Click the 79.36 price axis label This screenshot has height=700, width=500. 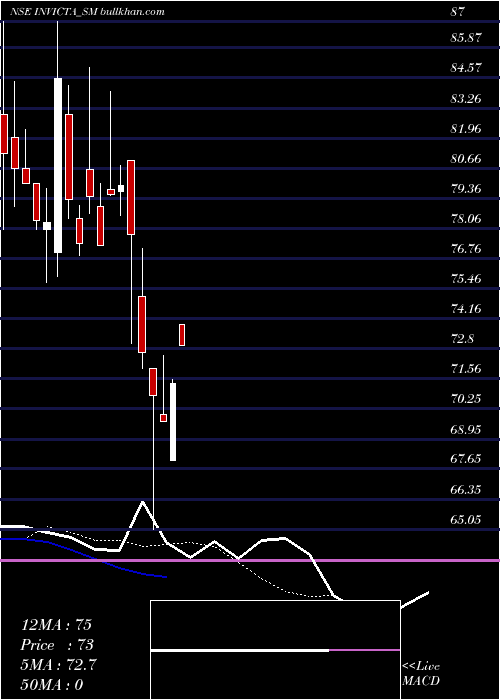pyautogui.click(x=466, y=188)
